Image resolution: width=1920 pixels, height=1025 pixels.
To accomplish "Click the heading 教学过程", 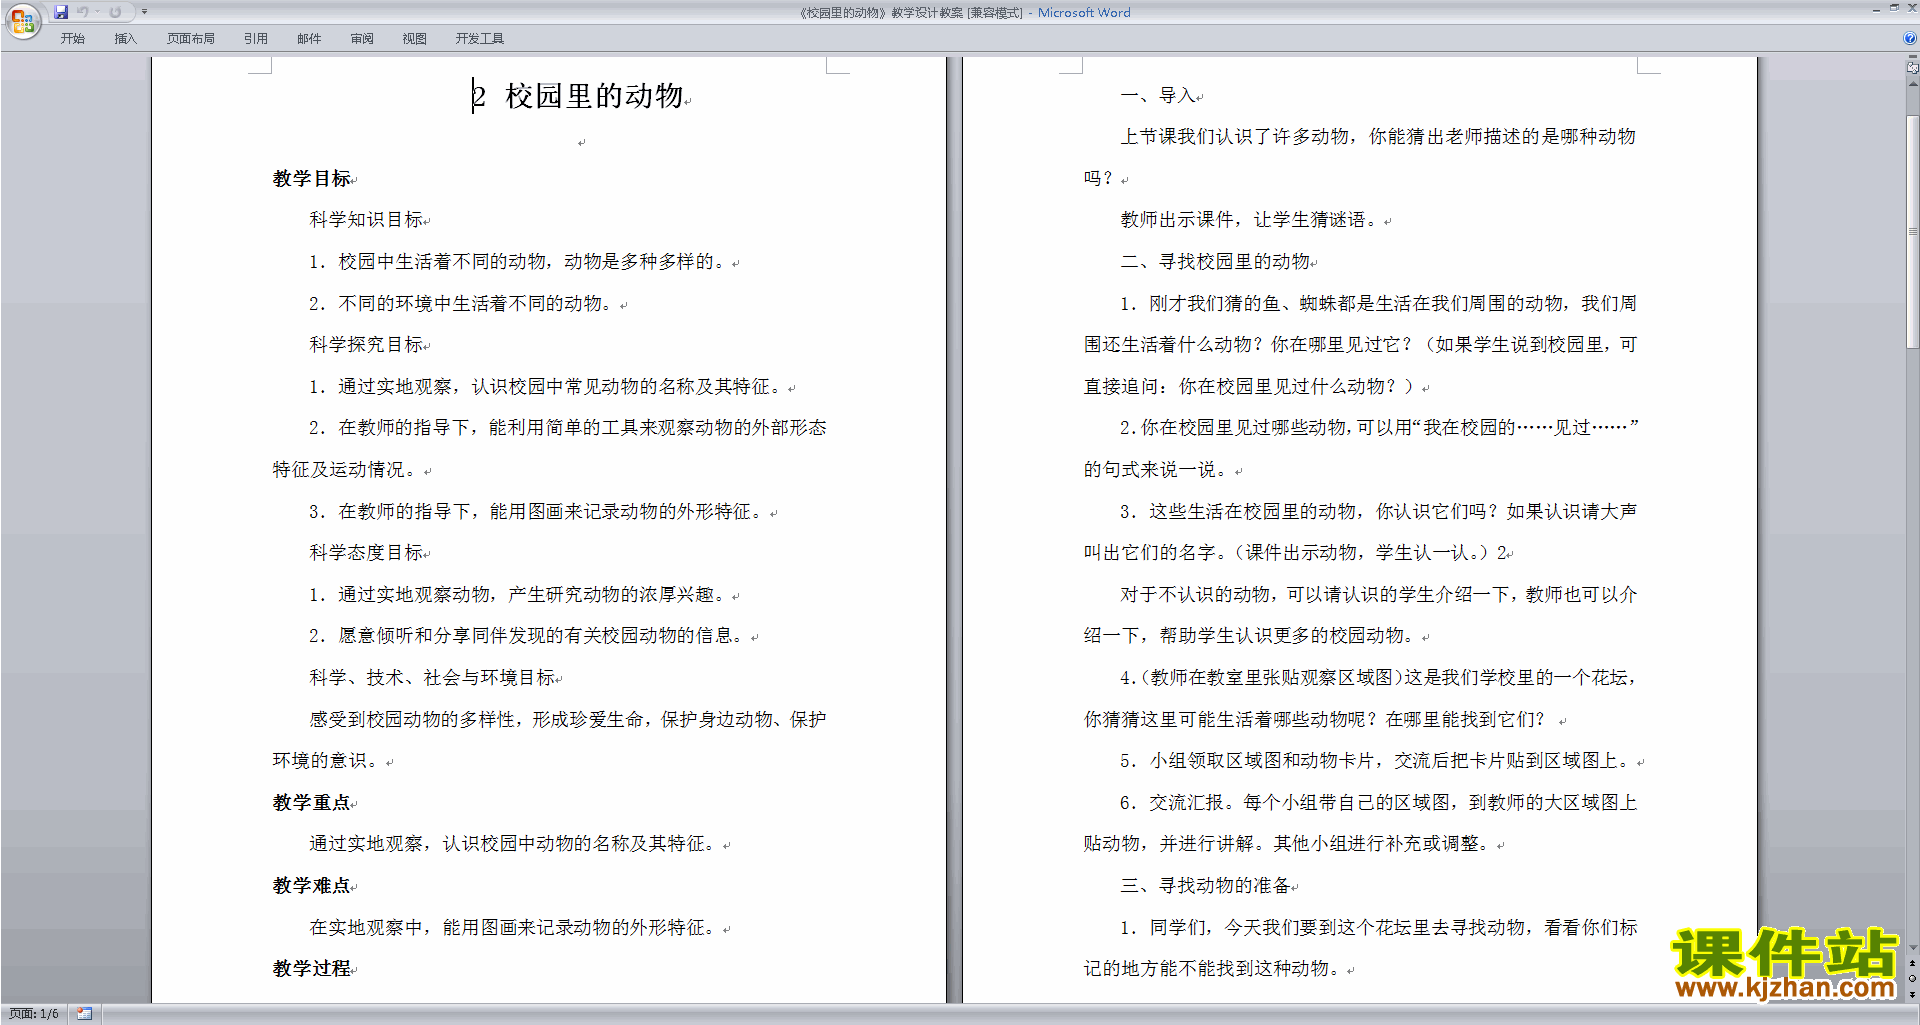I will click(311, 969).
